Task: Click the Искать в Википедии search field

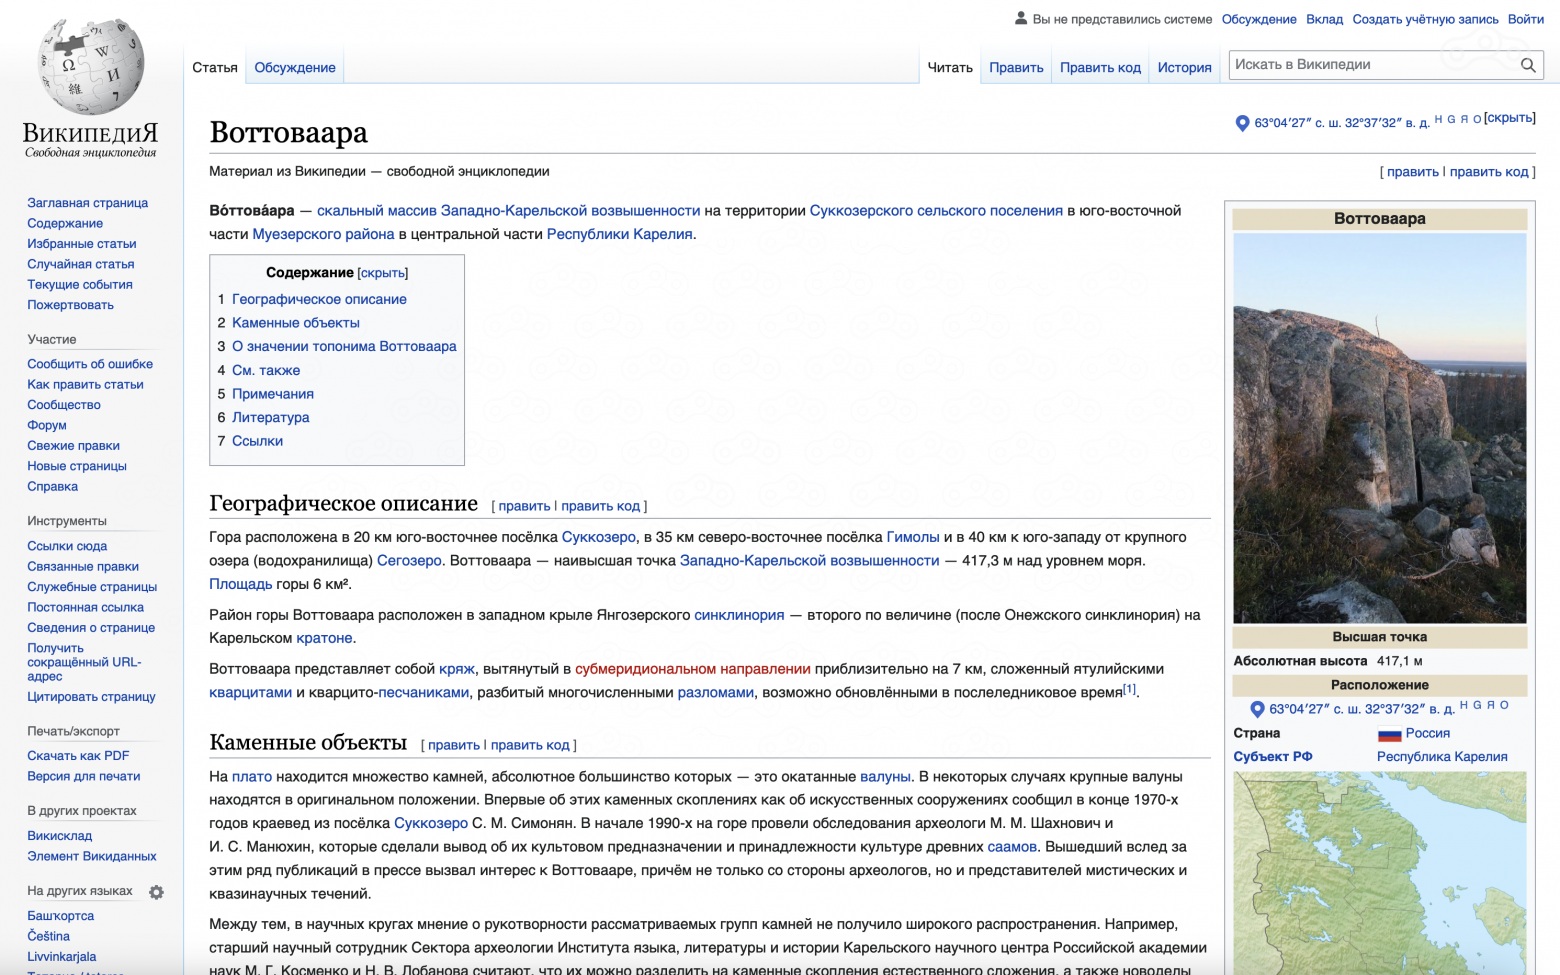Action: click(1370, 64)
